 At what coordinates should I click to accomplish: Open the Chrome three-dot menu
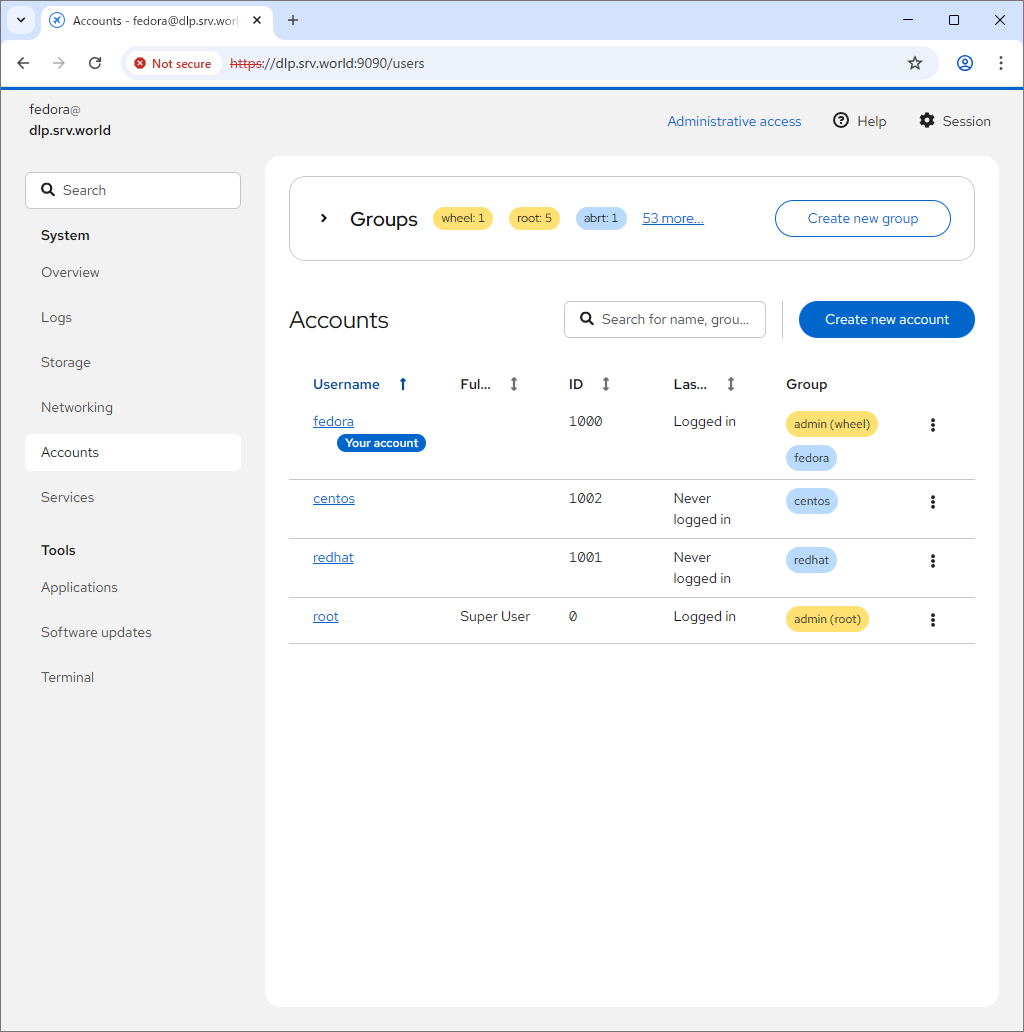[1001, 63]
